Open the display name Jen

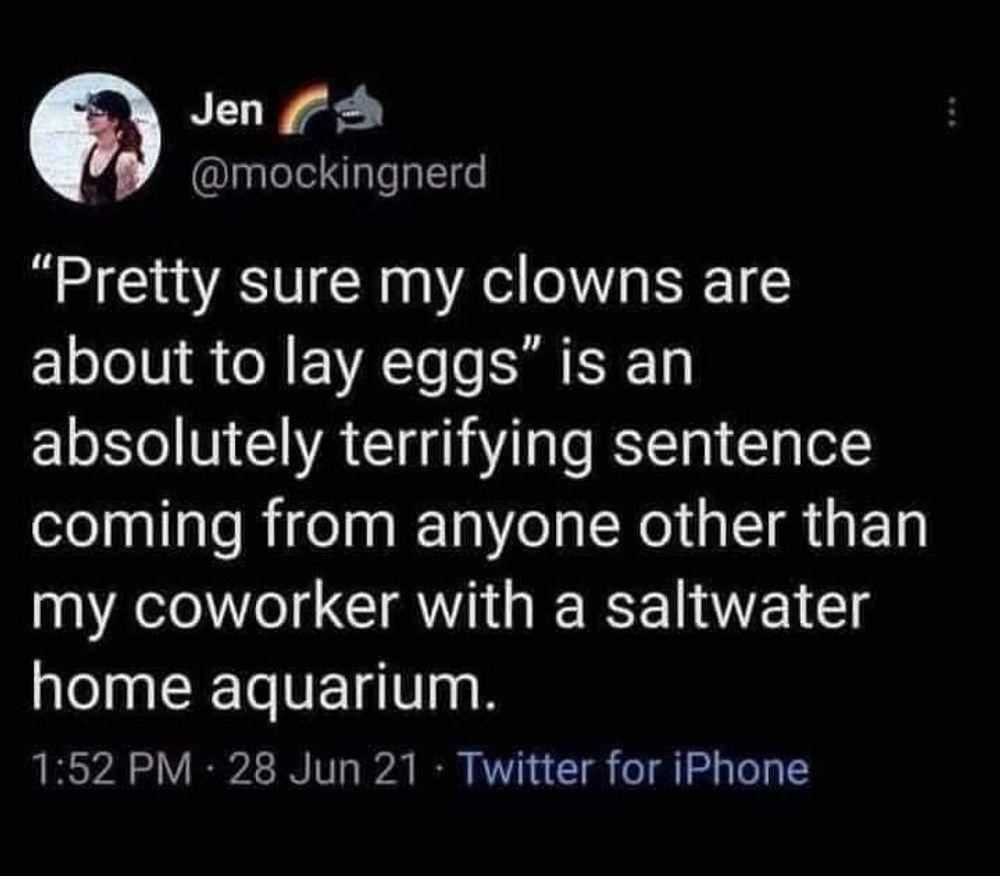click(229, 113)
